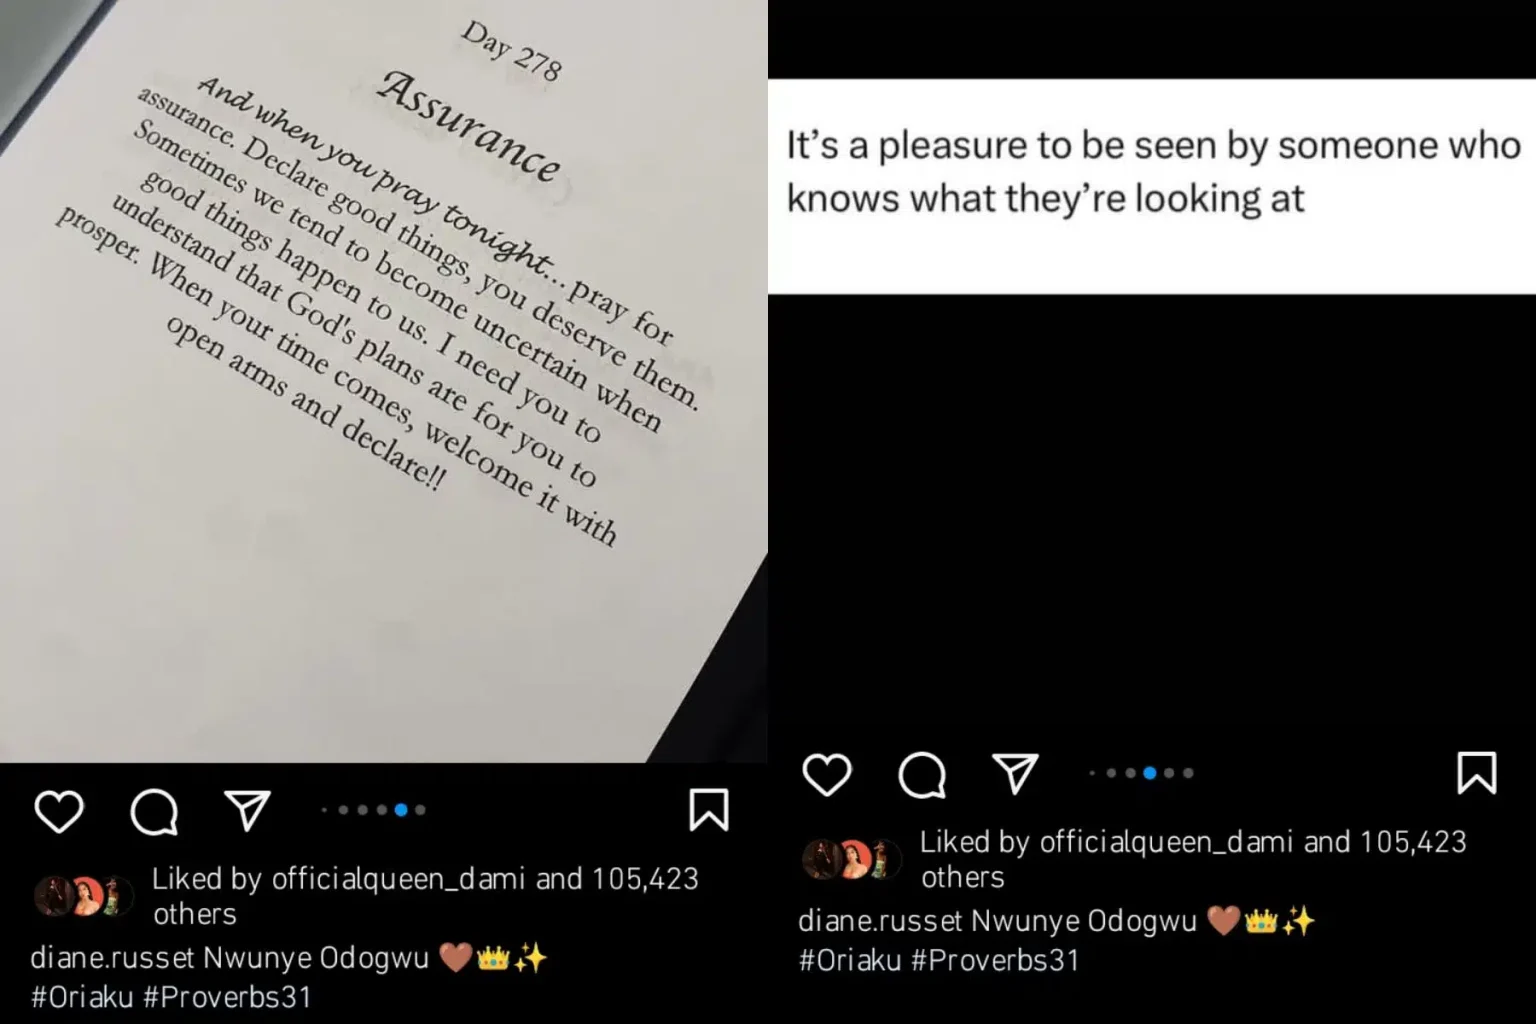
Task: Select highlighted carousel dot on left post
Action: pyautogui.click(x=401, y=810)
